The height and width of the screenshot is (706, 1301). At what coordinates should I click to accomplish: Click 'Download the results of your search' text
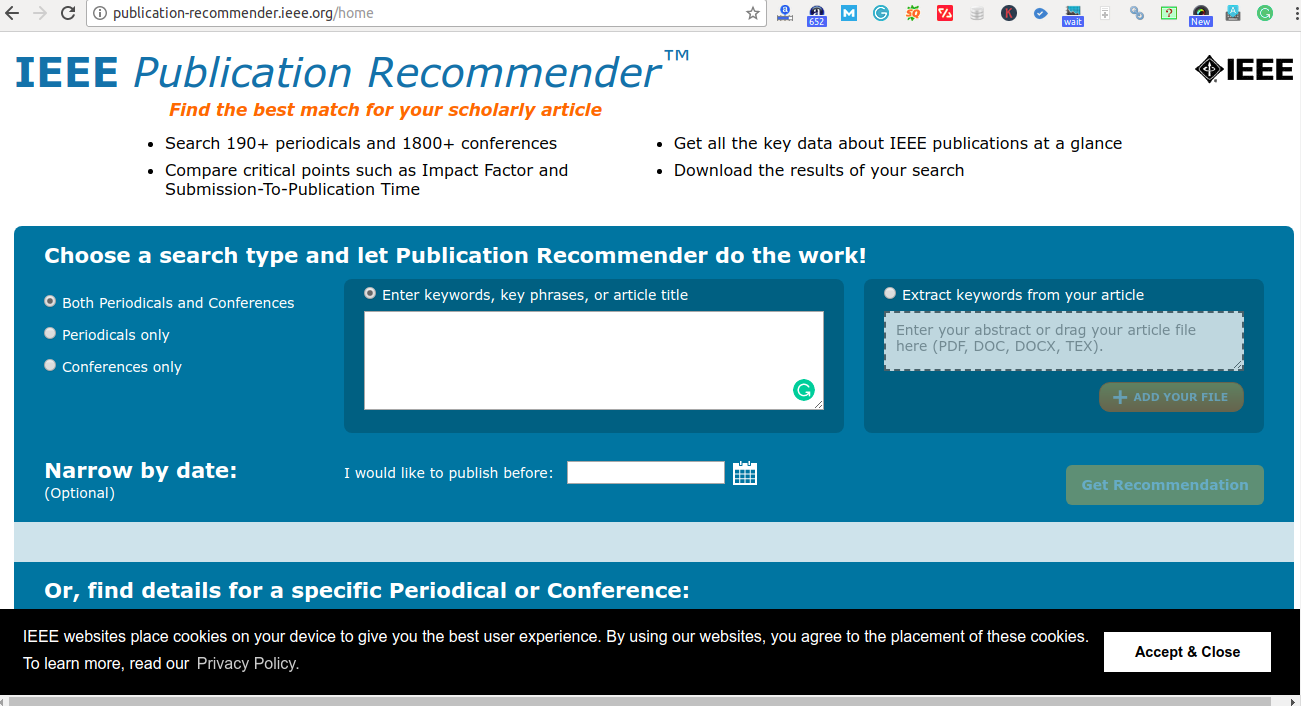(819, 170)
